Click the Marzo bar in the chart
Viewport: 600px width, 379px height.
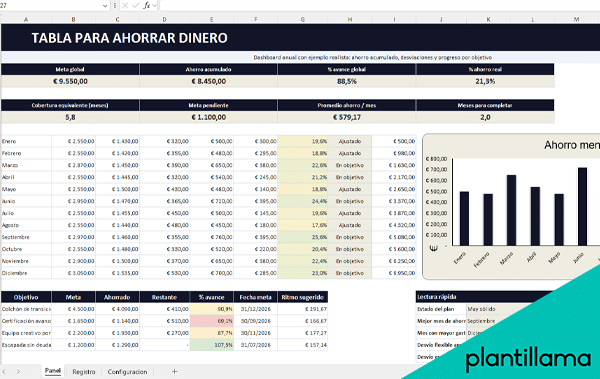[512, 210]
